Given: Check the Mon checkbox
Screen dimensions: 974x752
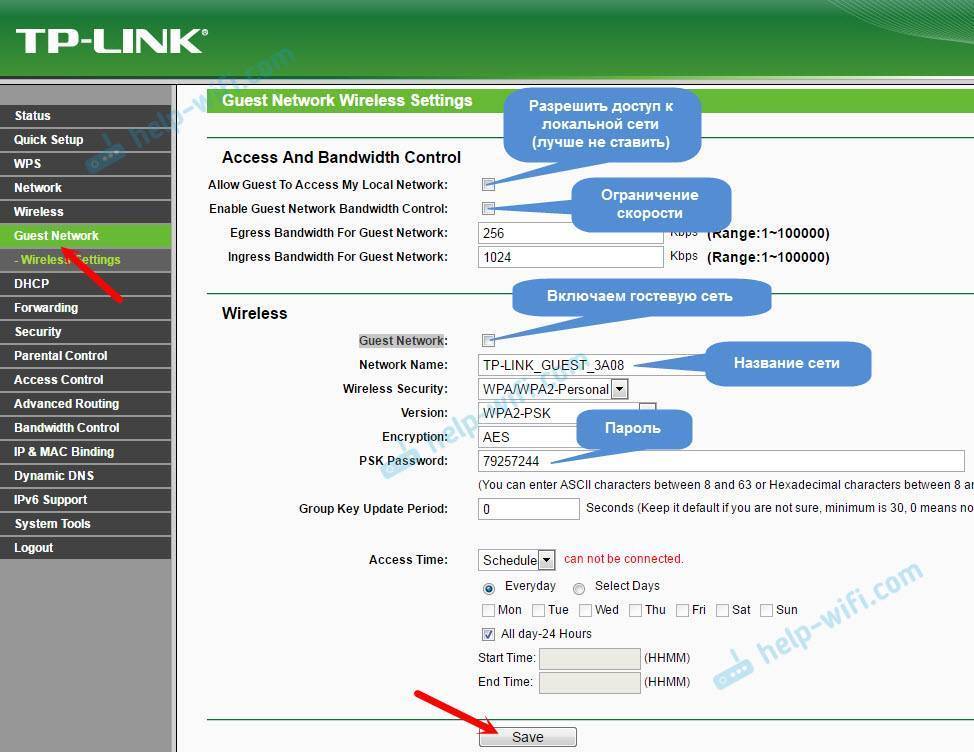Looking at the screenshot, I should (x=489, y=610).
